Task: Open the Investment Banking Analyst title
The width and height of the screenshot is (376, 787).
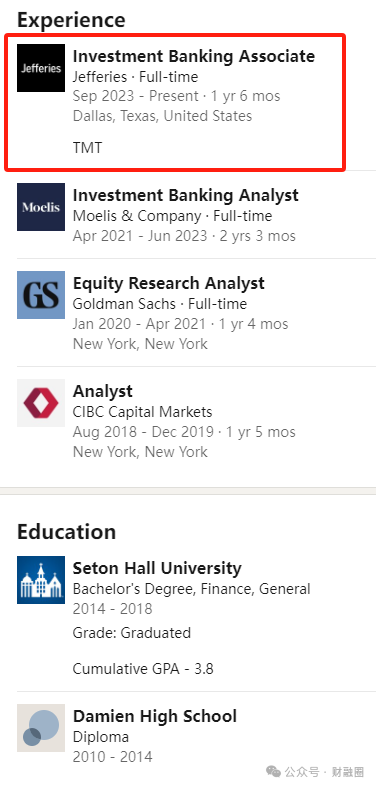Action: [x=186, y=195]
